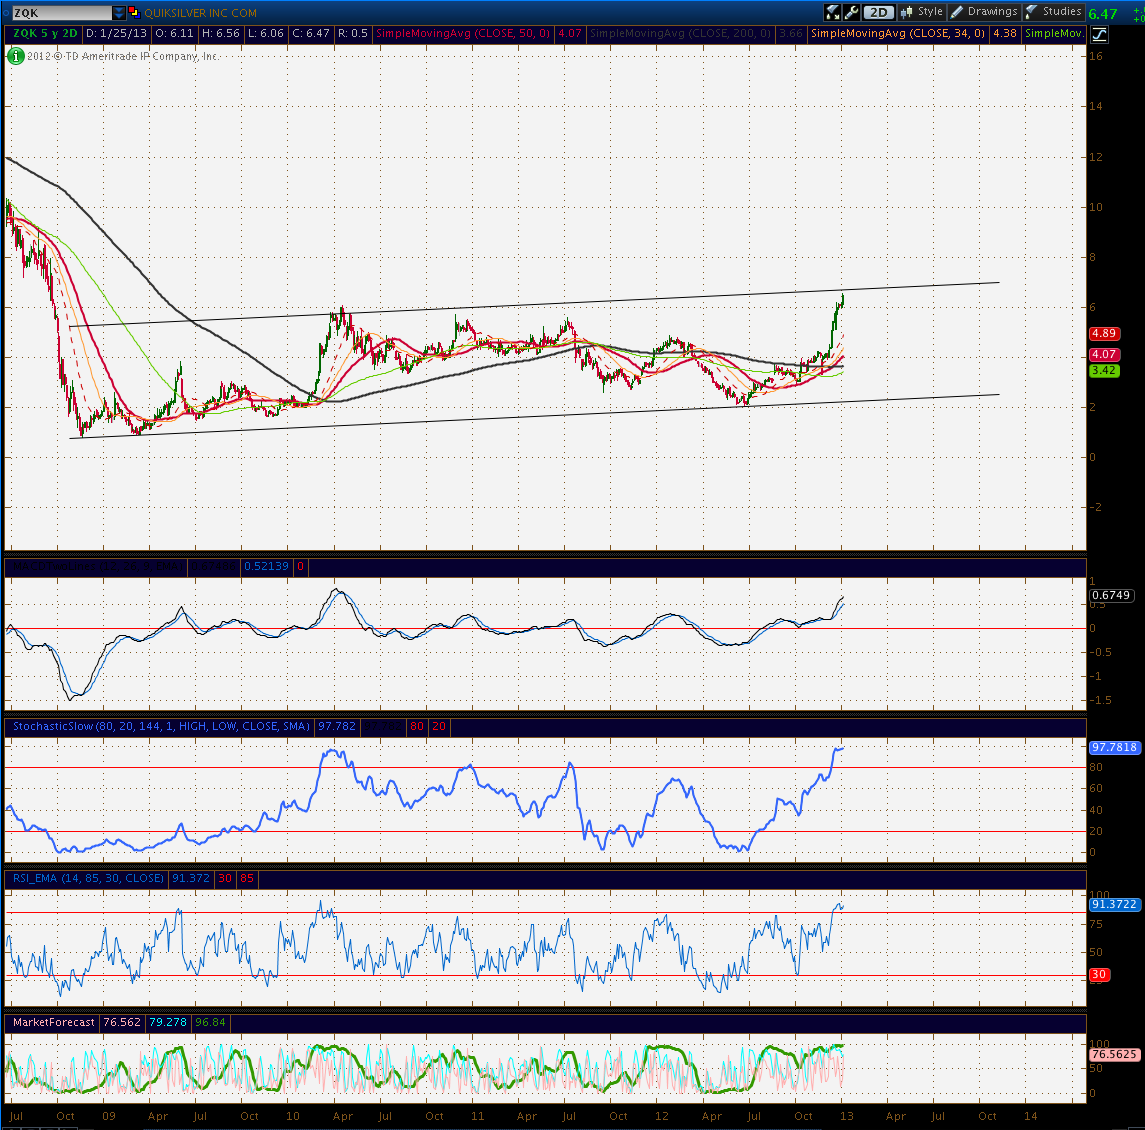Click the green info icon on chart

tap(15, 56)
